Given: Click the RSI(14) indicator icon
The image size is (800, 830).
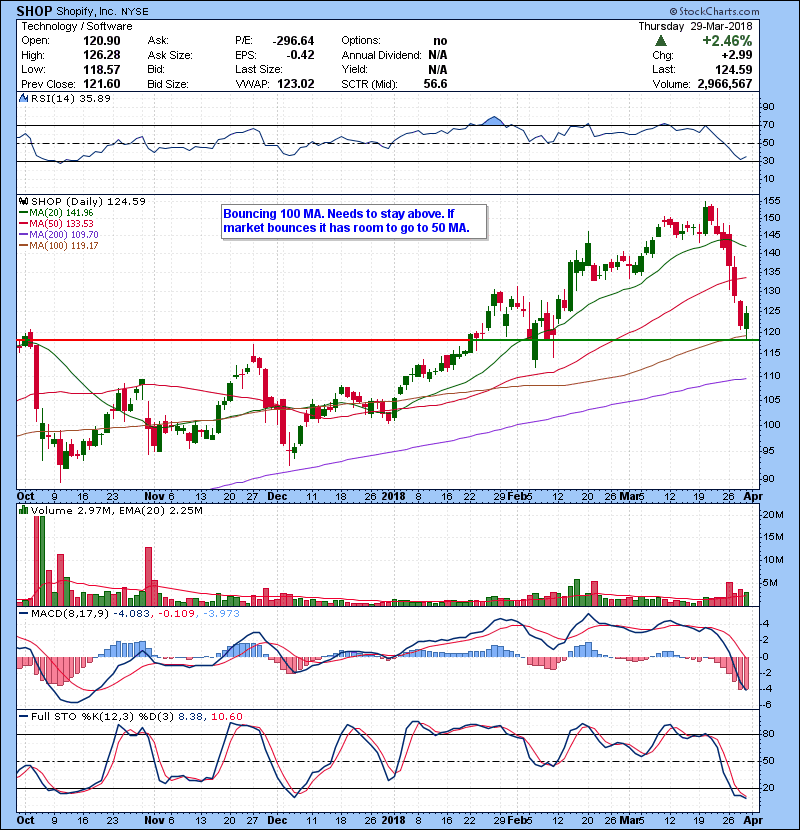Looking at the screenshot, I should click(x=24, y=98).
